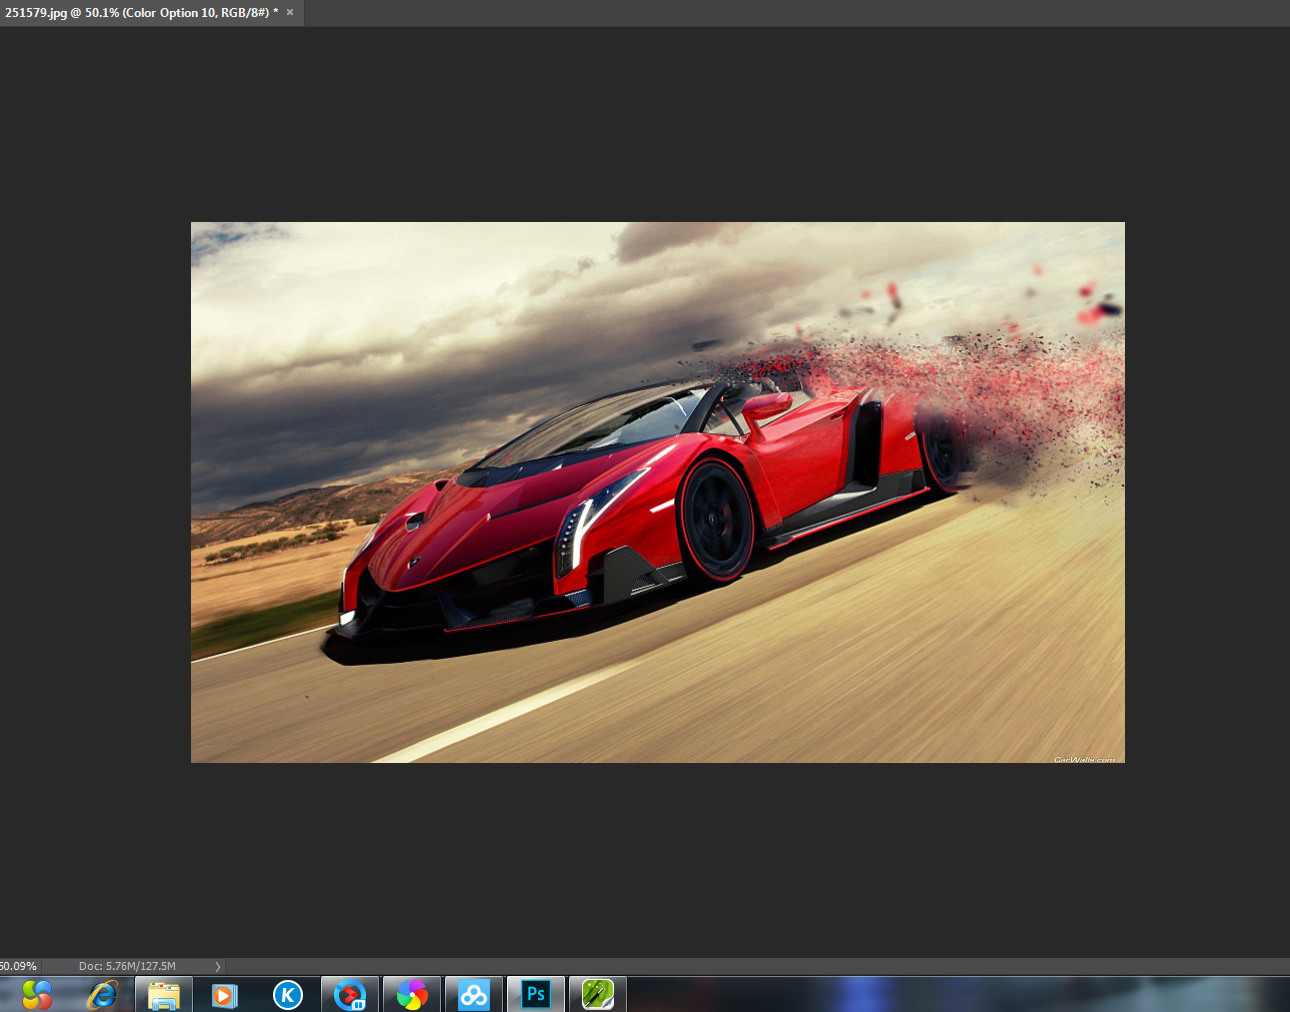1290x1012 pixels.
Task: Open the File Explorer folder icon
Action: coord(164,995)
